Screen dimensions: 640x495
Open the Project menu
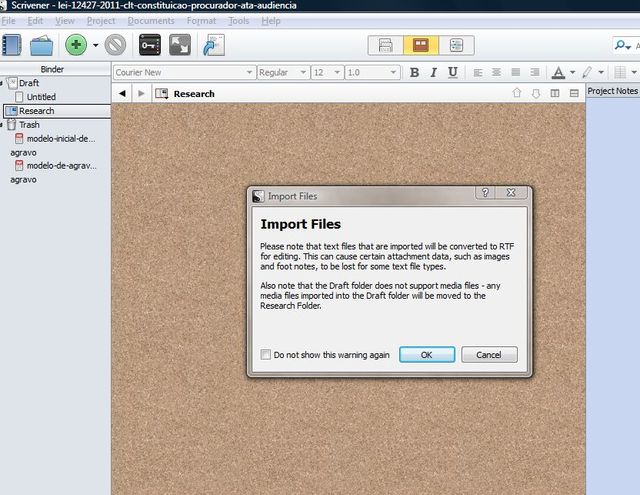click(x=101, y=21)
